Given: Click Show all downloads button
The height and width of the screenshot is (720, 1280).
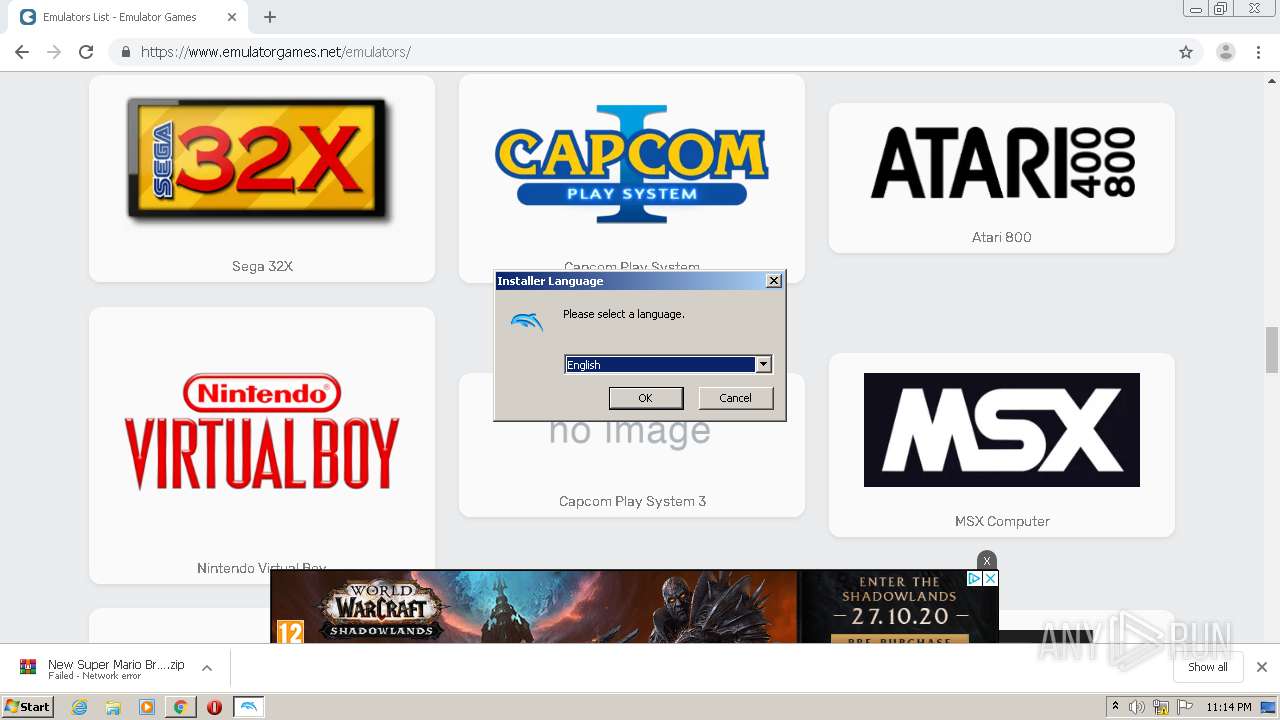Looking at the screenshot, I should [1207, 667].
